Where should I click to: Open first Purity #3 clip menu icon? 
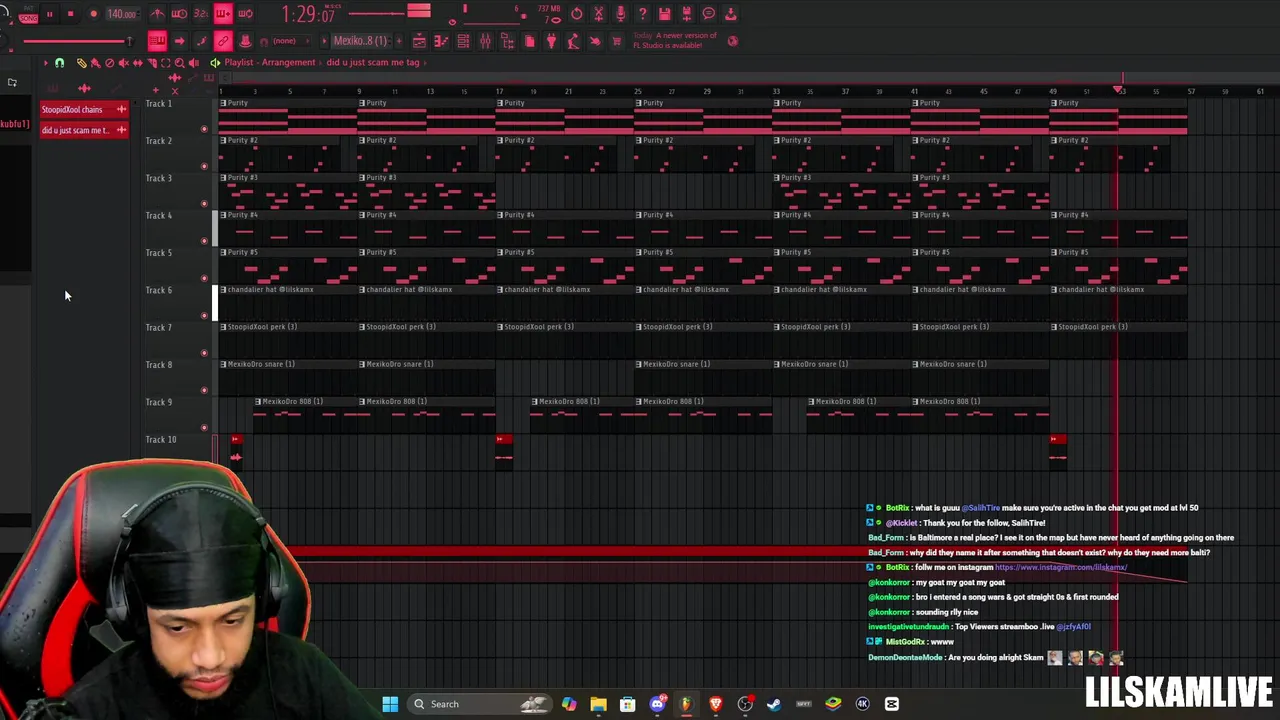[224, 178]
